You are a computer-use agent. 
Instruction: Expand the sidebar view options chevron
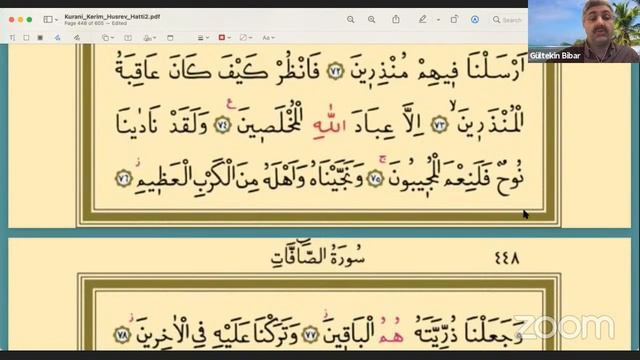[x=56, y=20]
